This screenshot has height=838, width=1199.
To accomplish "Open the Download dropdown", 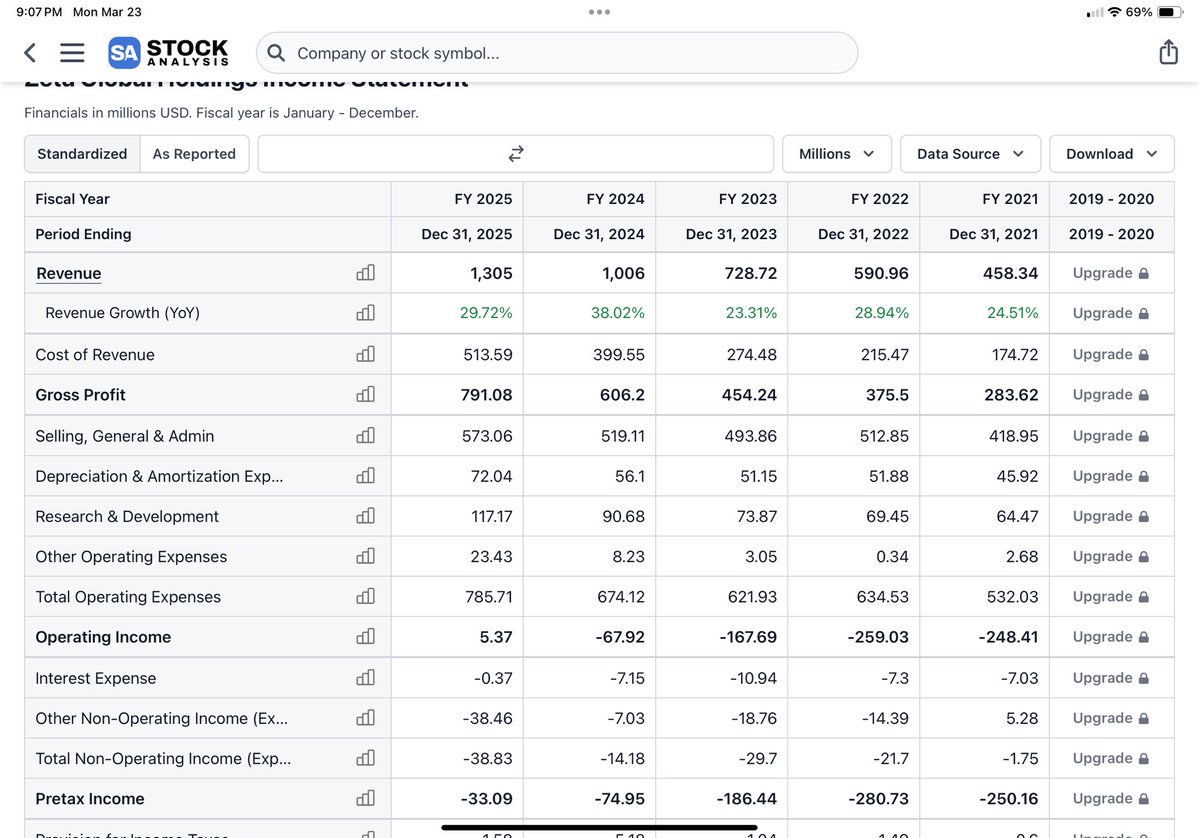I will click(x=1112, y=154).
